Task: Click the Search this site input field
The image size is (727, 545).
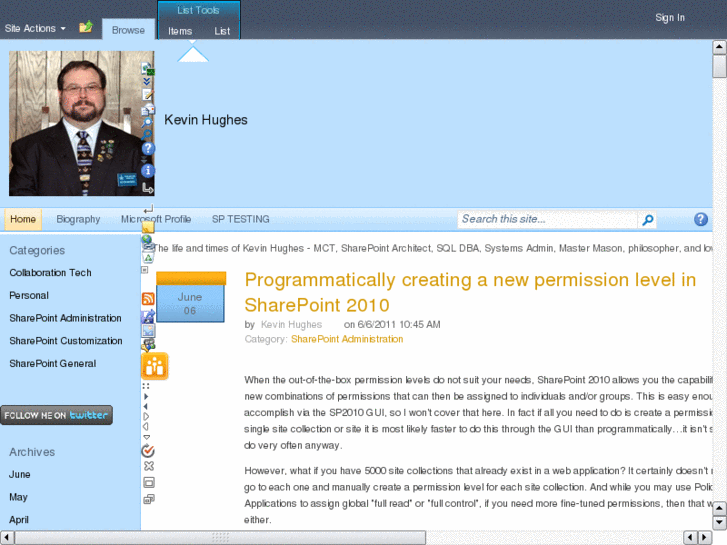Action: (548, 219)
